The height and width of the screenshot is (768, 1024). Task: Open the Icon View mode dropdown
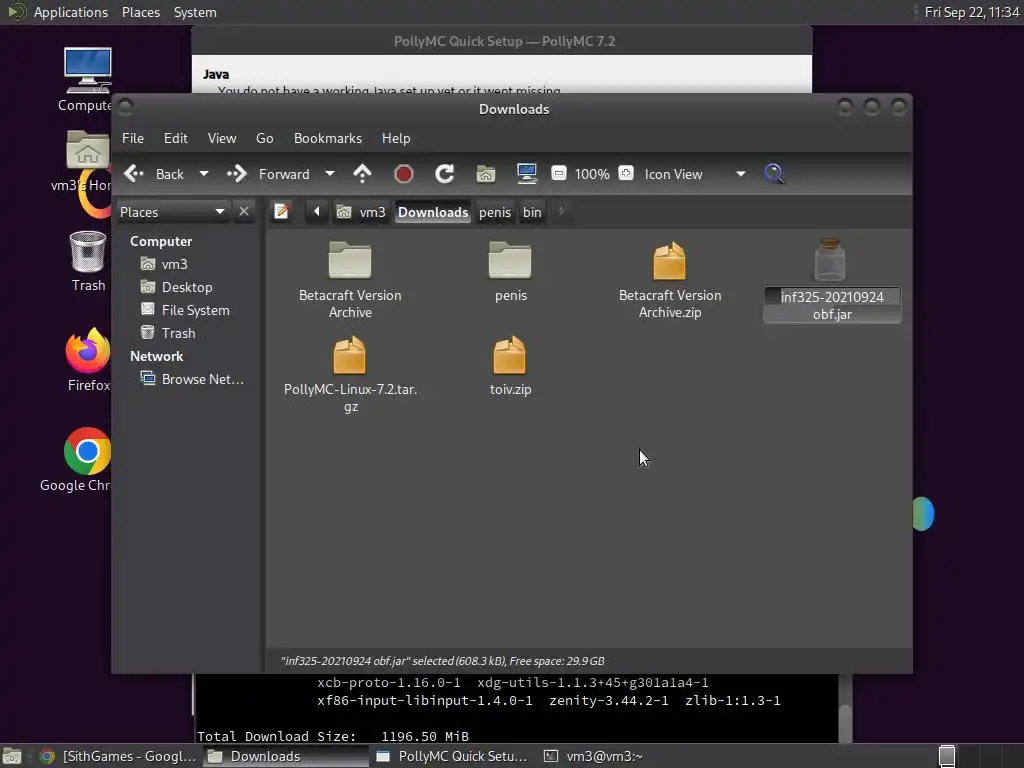point(695,174)
